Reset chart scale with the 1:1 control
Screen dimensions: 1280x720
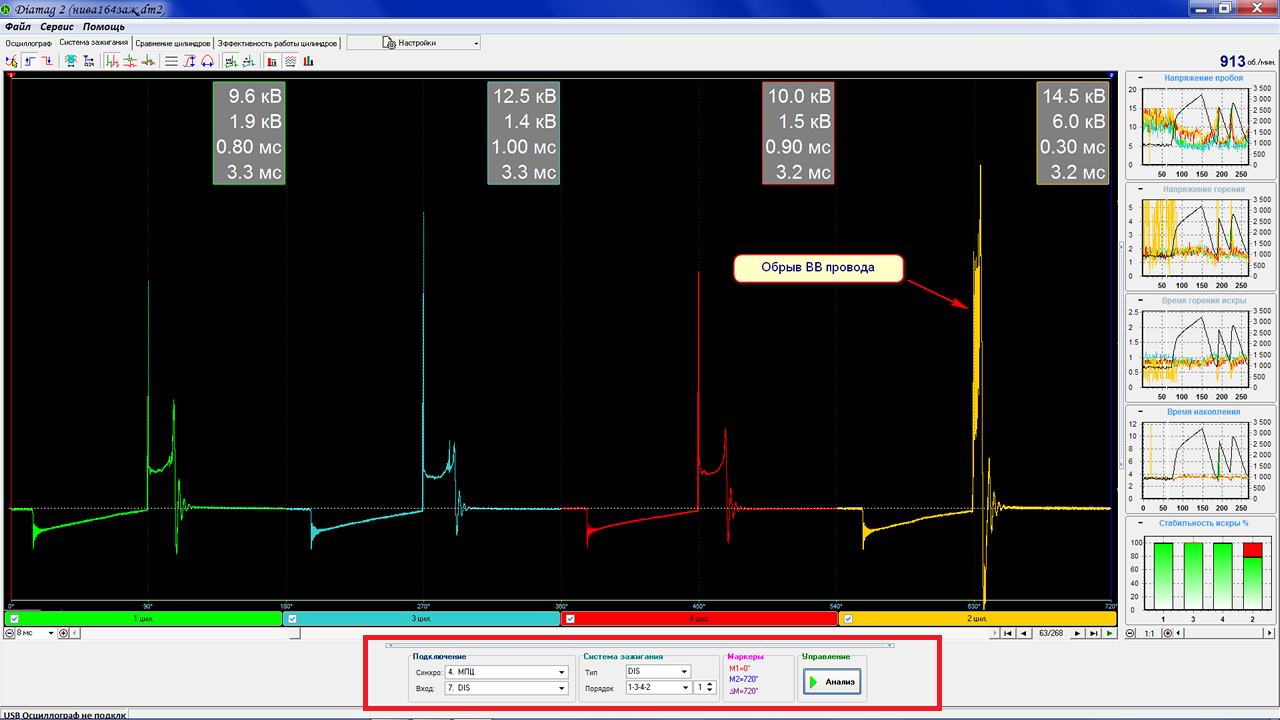pyautogui.click(x=1150, y=633)
